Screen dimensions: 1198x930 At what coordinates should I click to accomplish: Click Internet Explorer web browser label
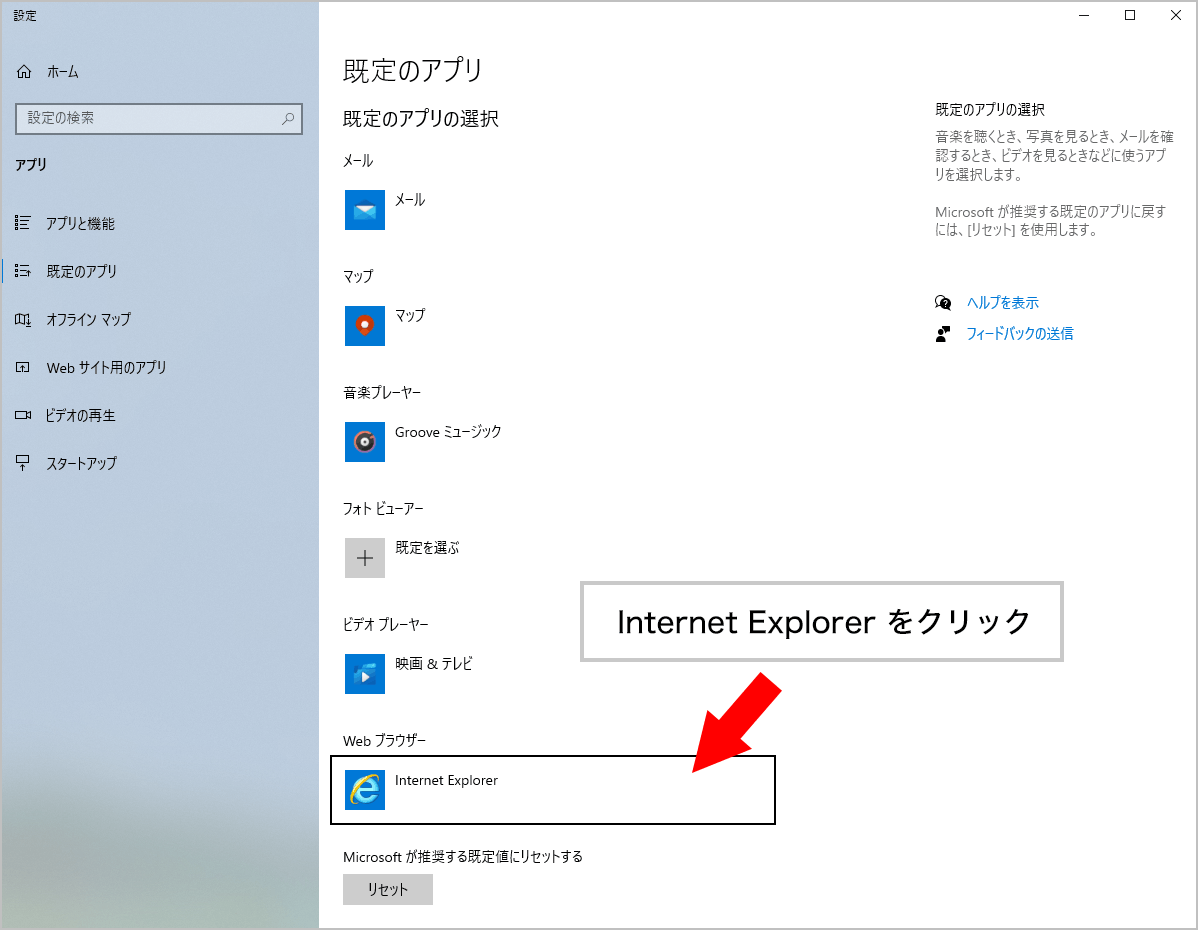[x=446, y=780]
